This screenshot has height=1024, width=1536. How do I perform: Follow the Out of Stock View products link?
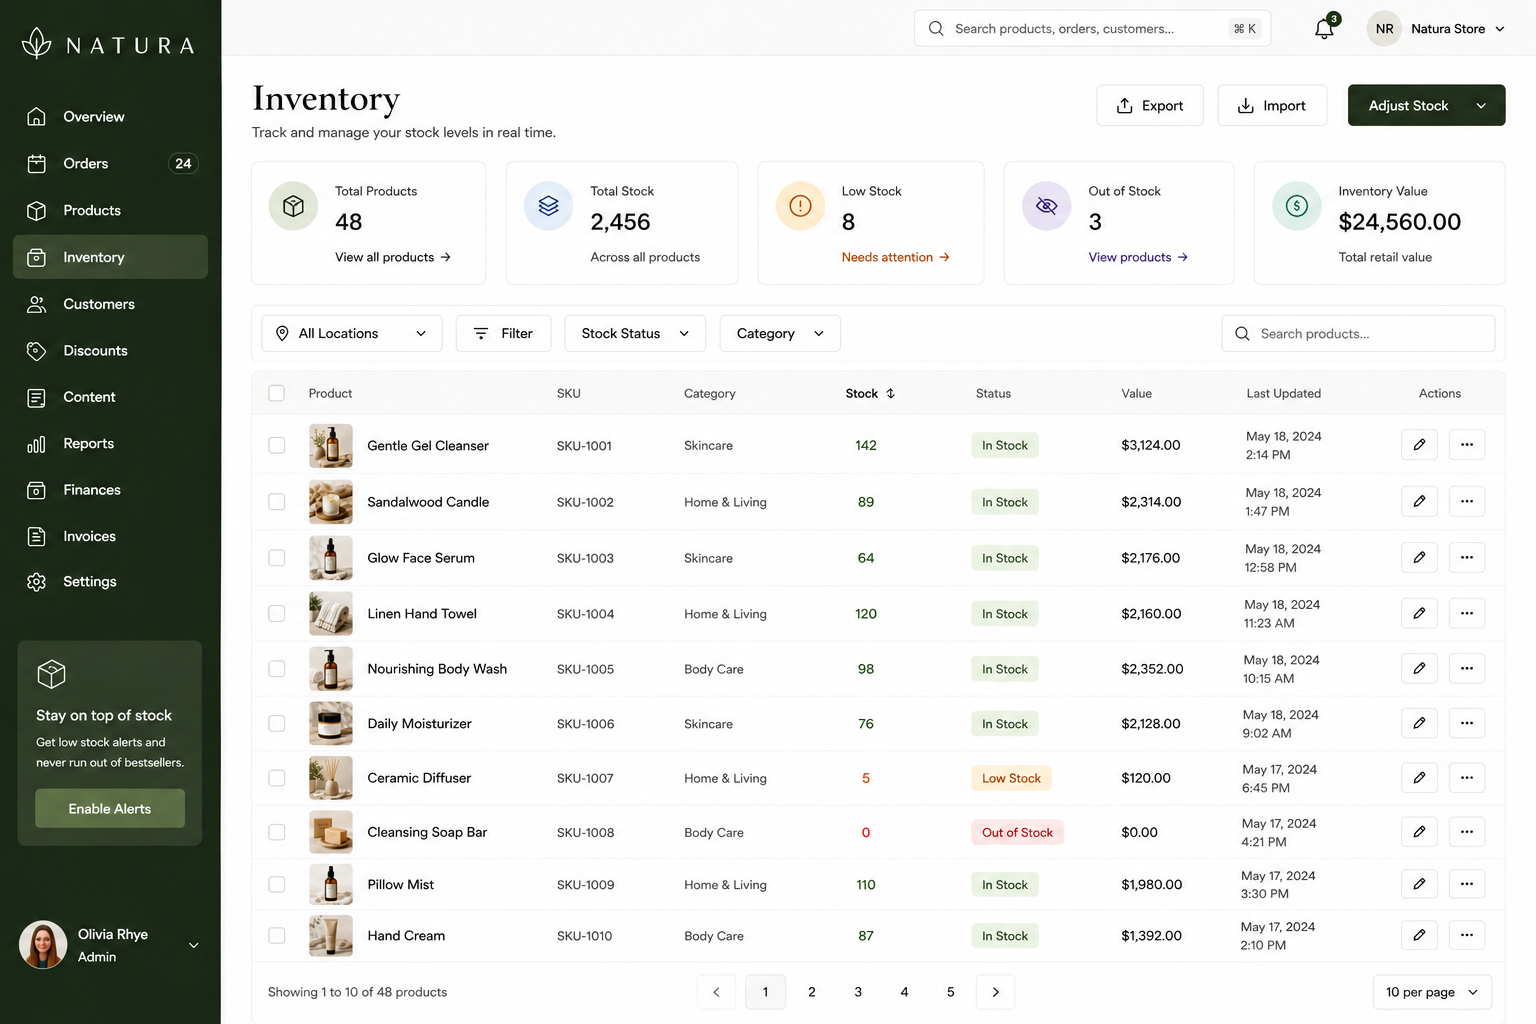[x=1138, y=257]
